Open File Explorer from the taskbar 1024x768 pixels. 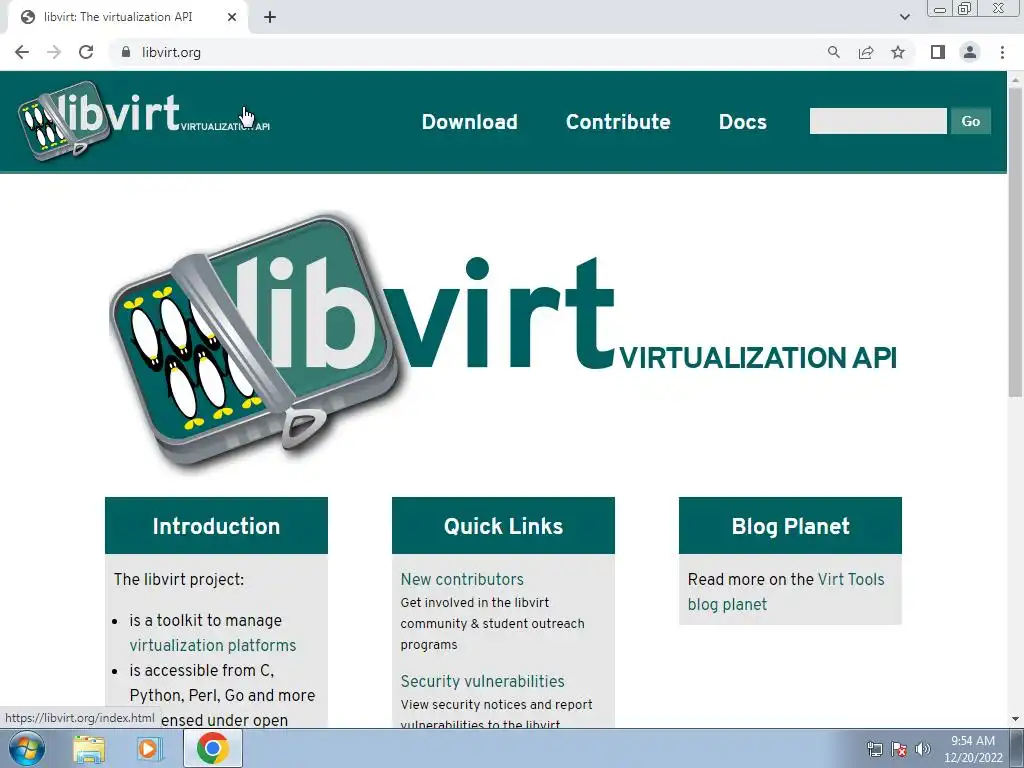click(89, 748)
